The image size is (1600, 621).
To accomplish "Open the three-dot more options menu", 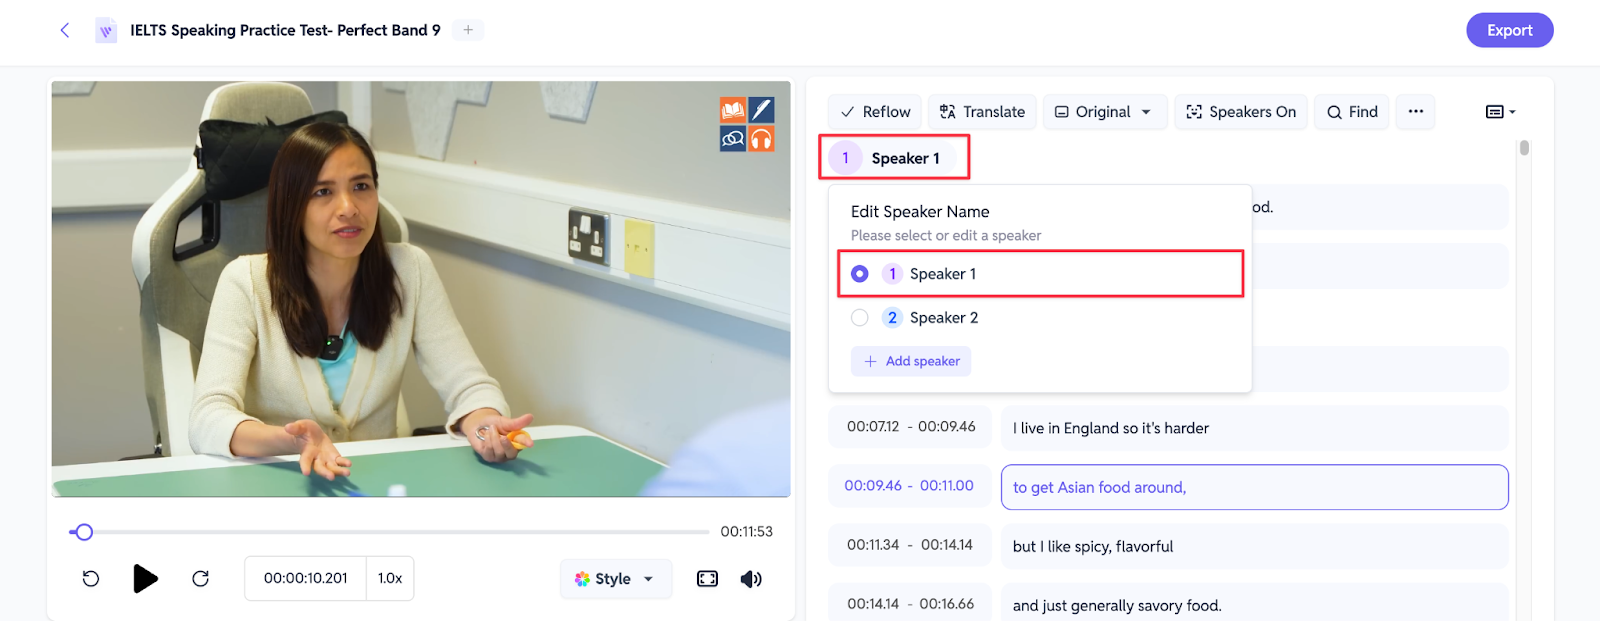I will [x=1415, y=112].
